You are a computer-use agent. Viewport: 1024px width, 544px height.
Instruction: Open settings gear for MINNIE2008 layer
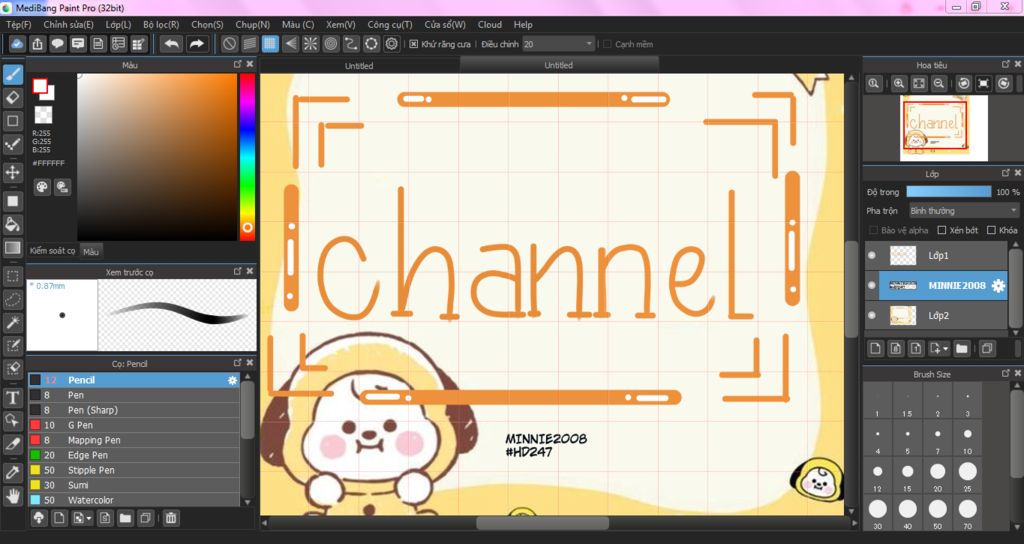[x=998, y=285]
